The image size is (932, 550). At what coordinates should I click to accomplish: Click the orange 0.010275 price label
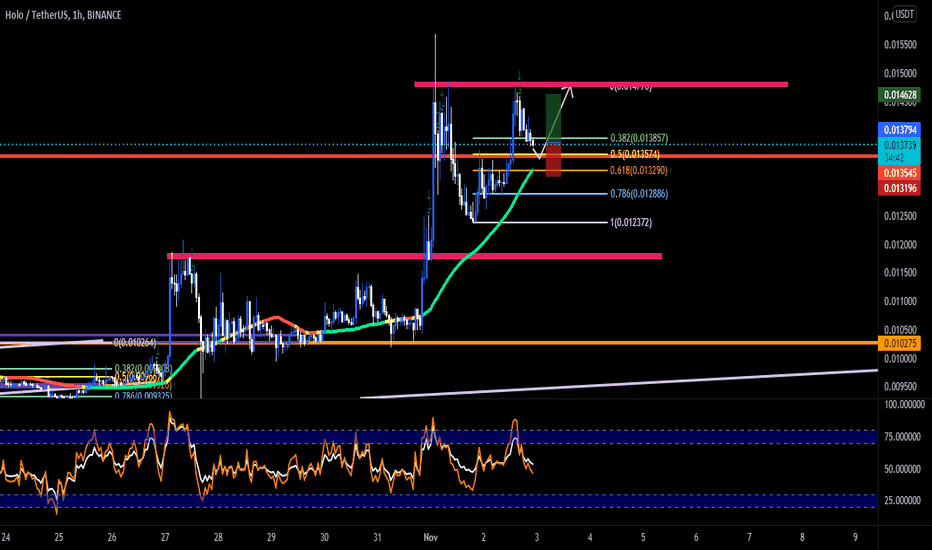click(900, 343)
